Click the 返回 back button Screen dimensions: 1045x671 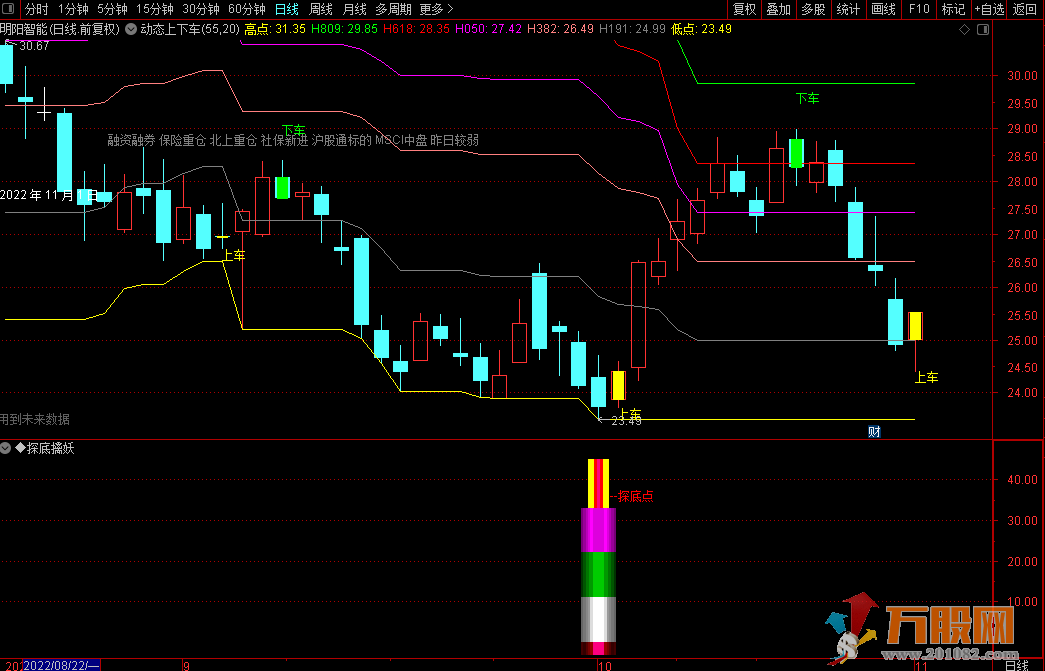point(1025,9)
